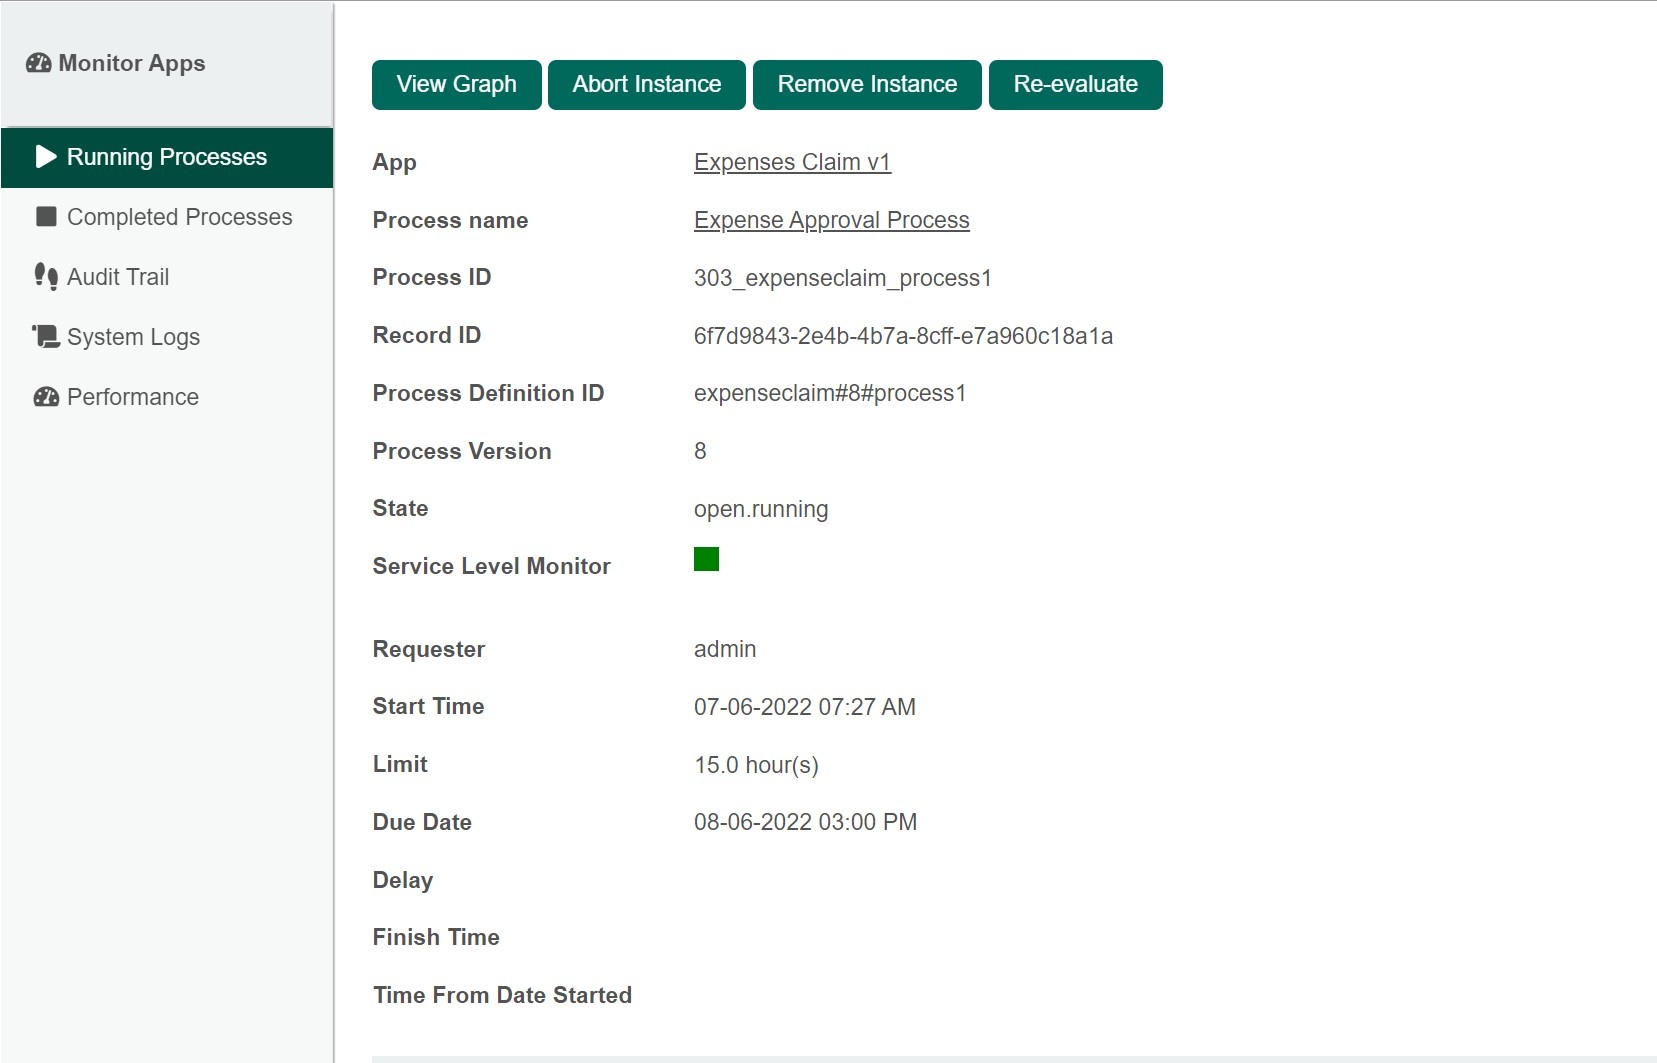Open the Performance page

(x=167, y=397)
